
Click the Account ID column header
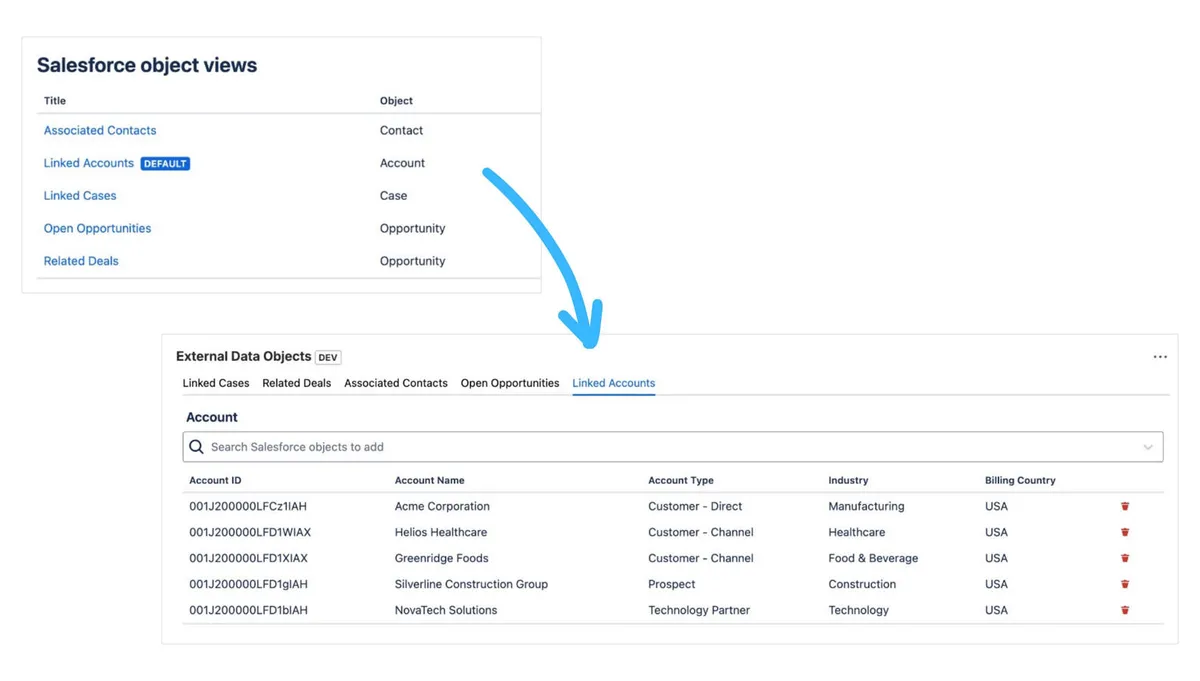[x=215, y=480]
